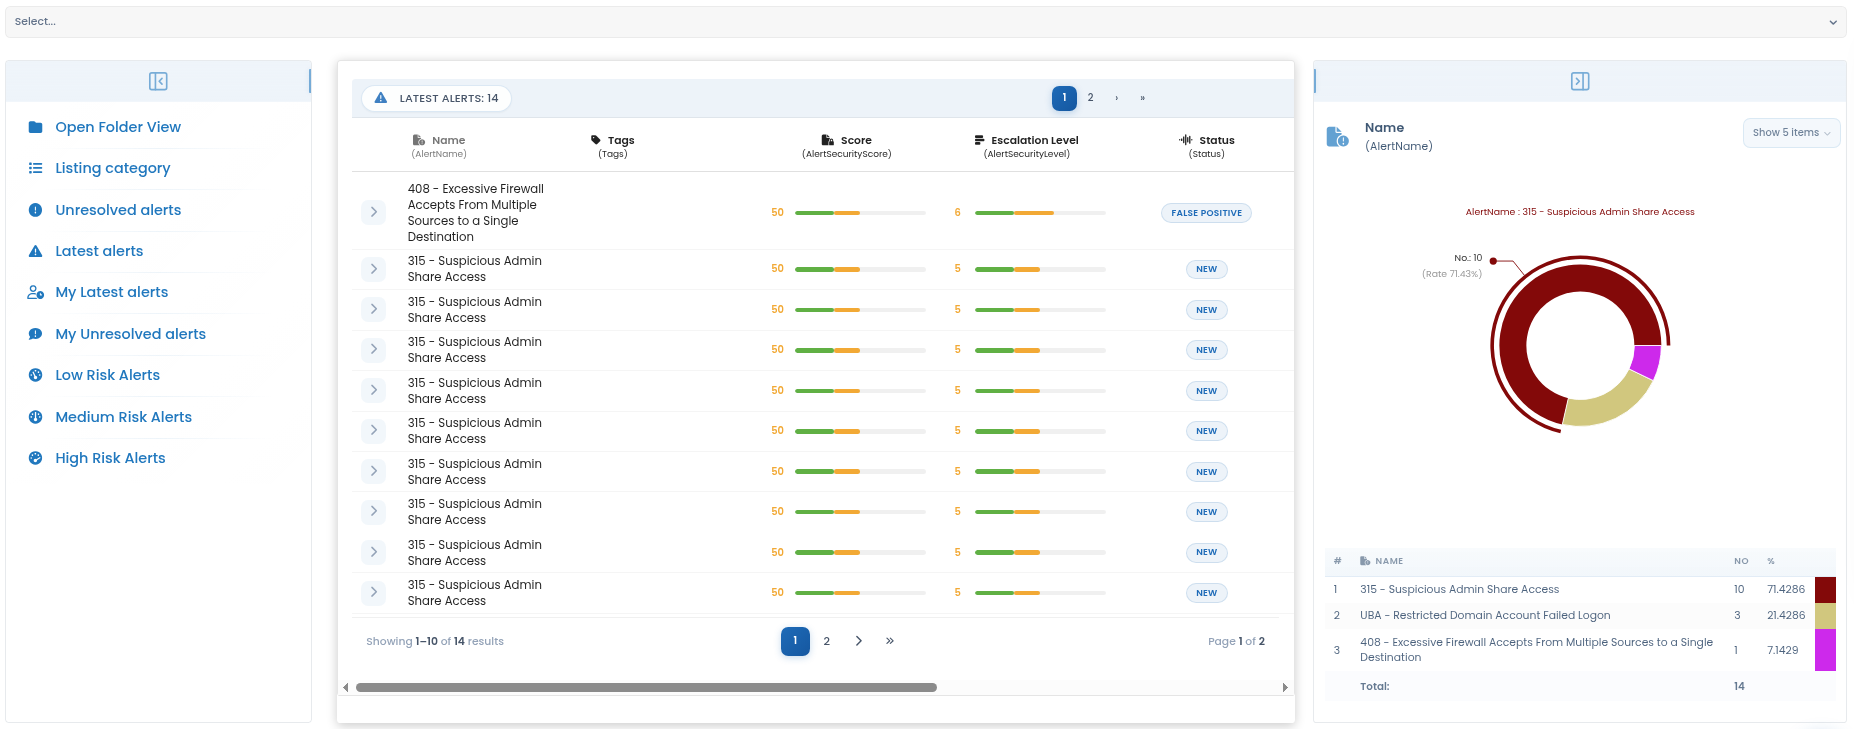
Task: Expand the 408 - Excessive Firewall Accepts row
Action: 373,212
